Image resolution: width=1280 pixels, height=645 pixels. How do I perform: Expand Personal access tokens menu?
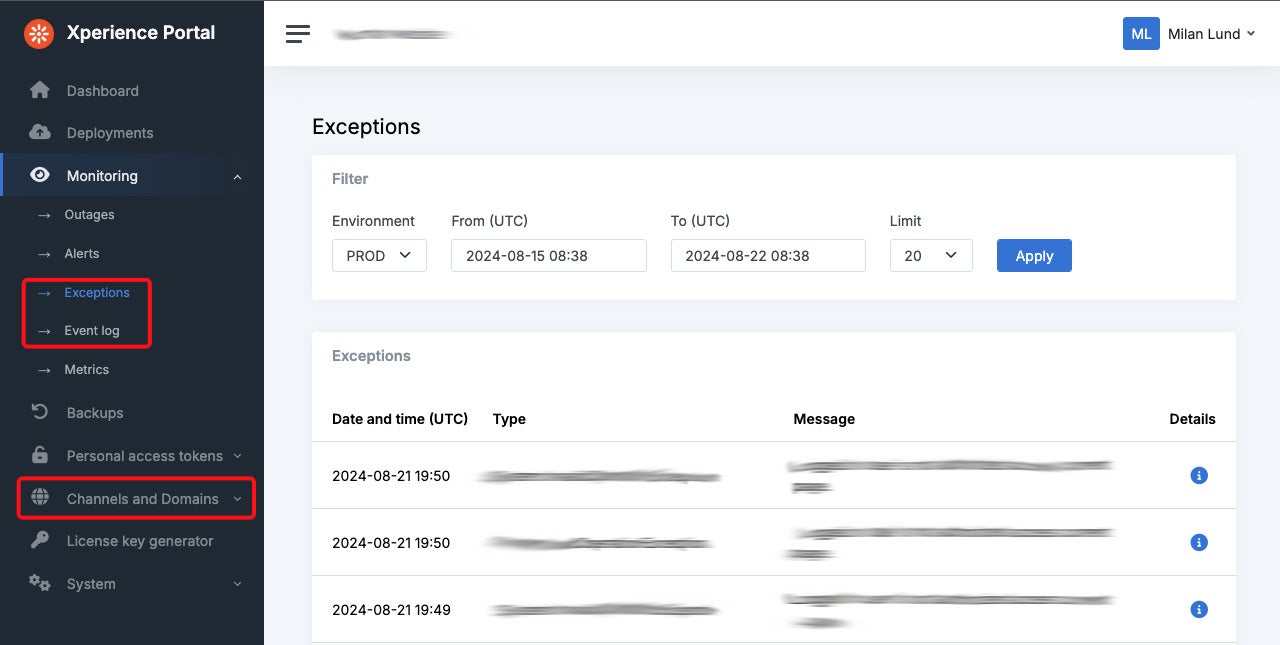[x=237, y=456]
